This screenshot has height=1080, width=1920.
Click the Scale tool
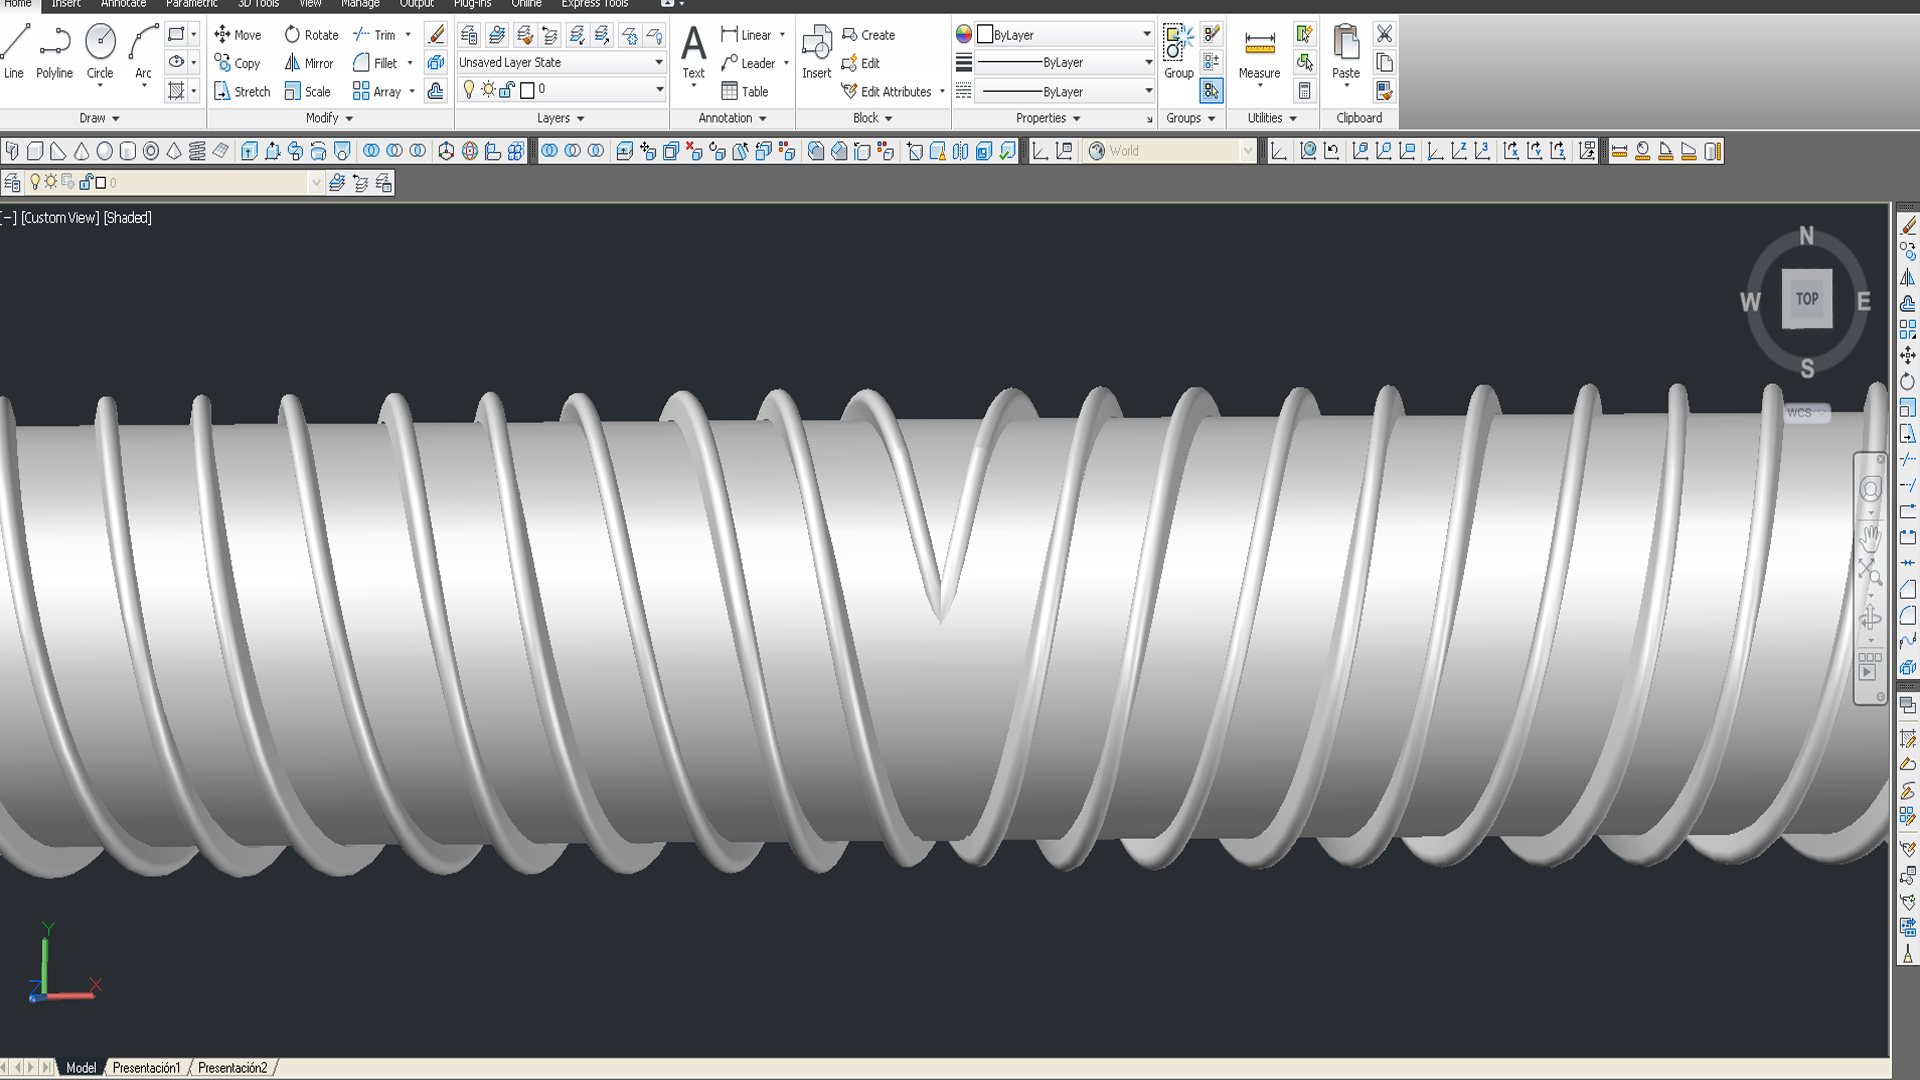[x=307, y=91]
